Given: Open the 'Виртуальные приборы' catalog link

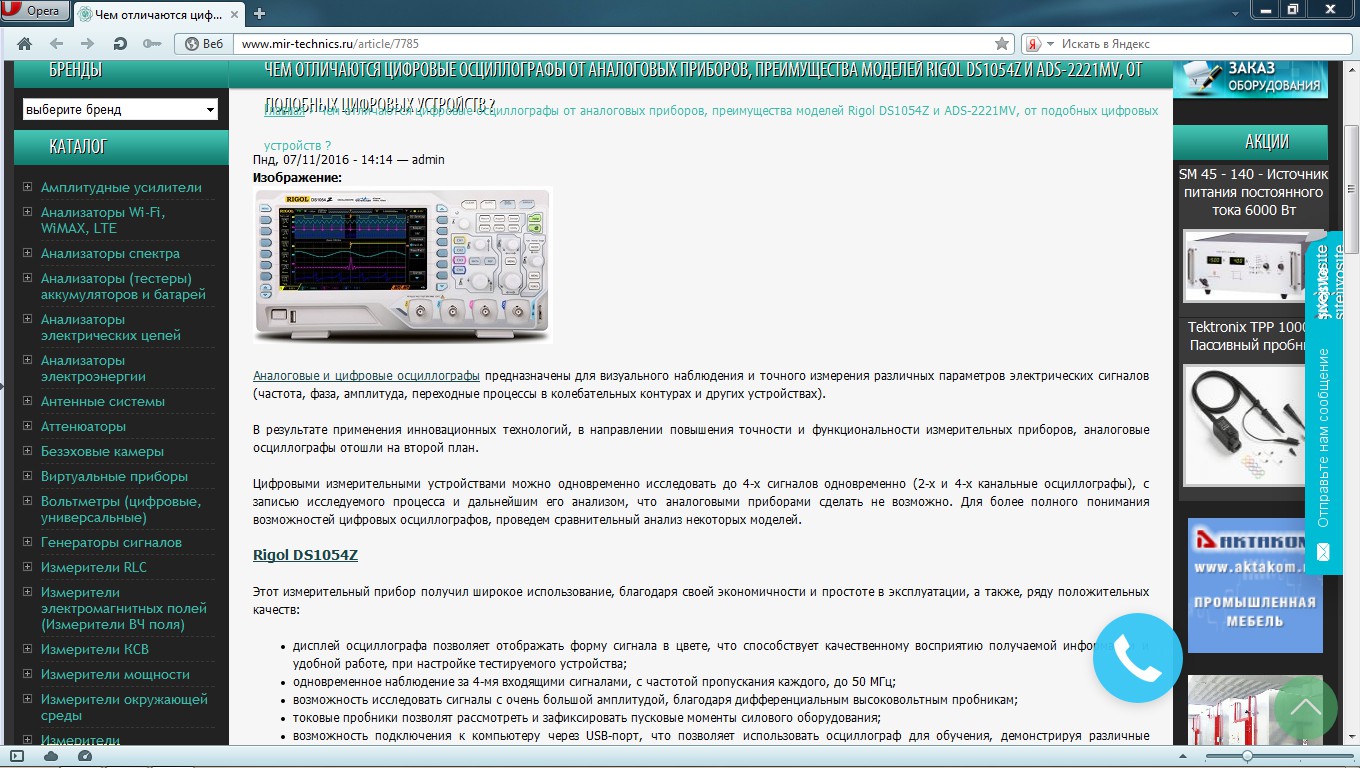Looking at the screenshot, I should (114, 476).
